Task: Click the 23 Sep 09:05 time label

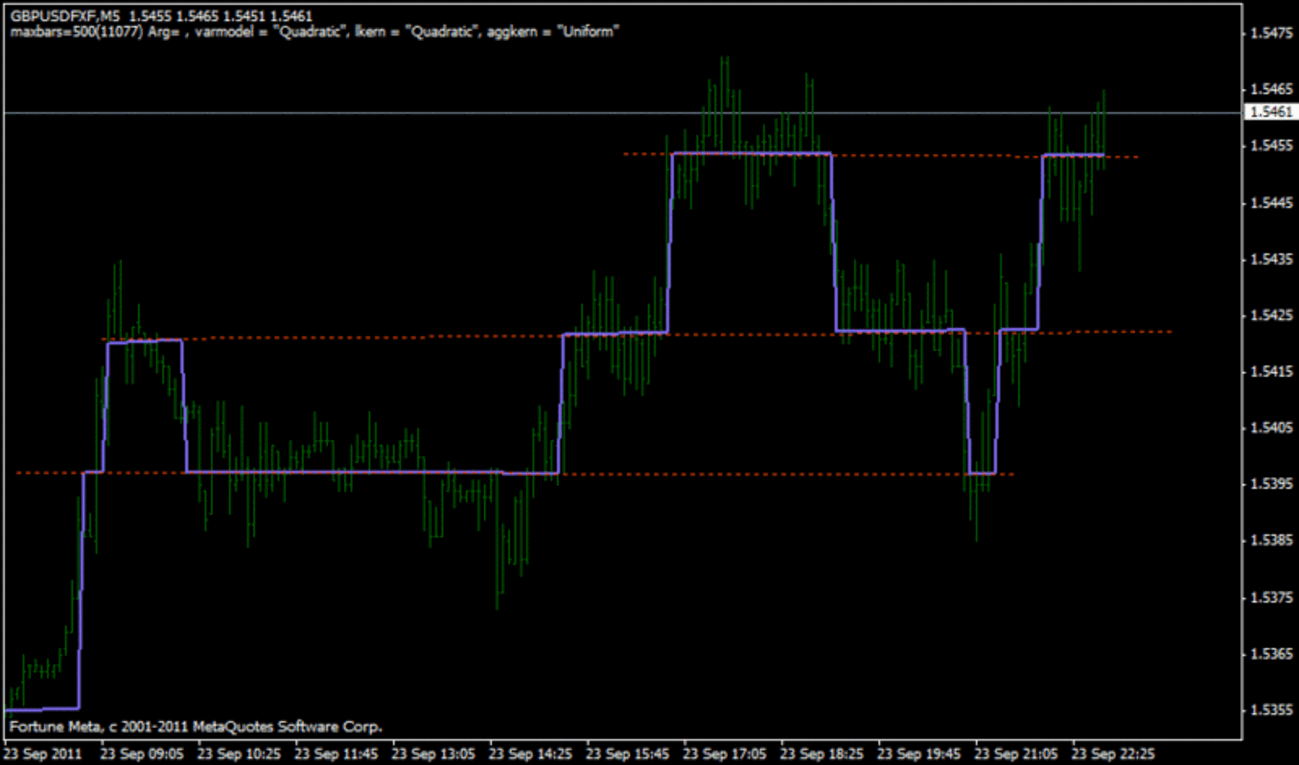Action: (142, 752)
